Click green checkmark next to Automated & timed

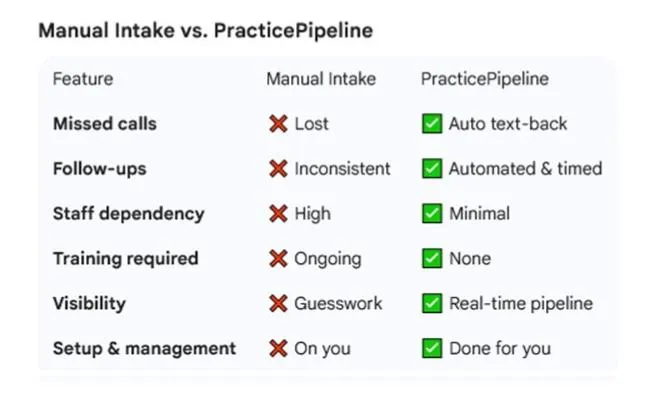(432, 169)
